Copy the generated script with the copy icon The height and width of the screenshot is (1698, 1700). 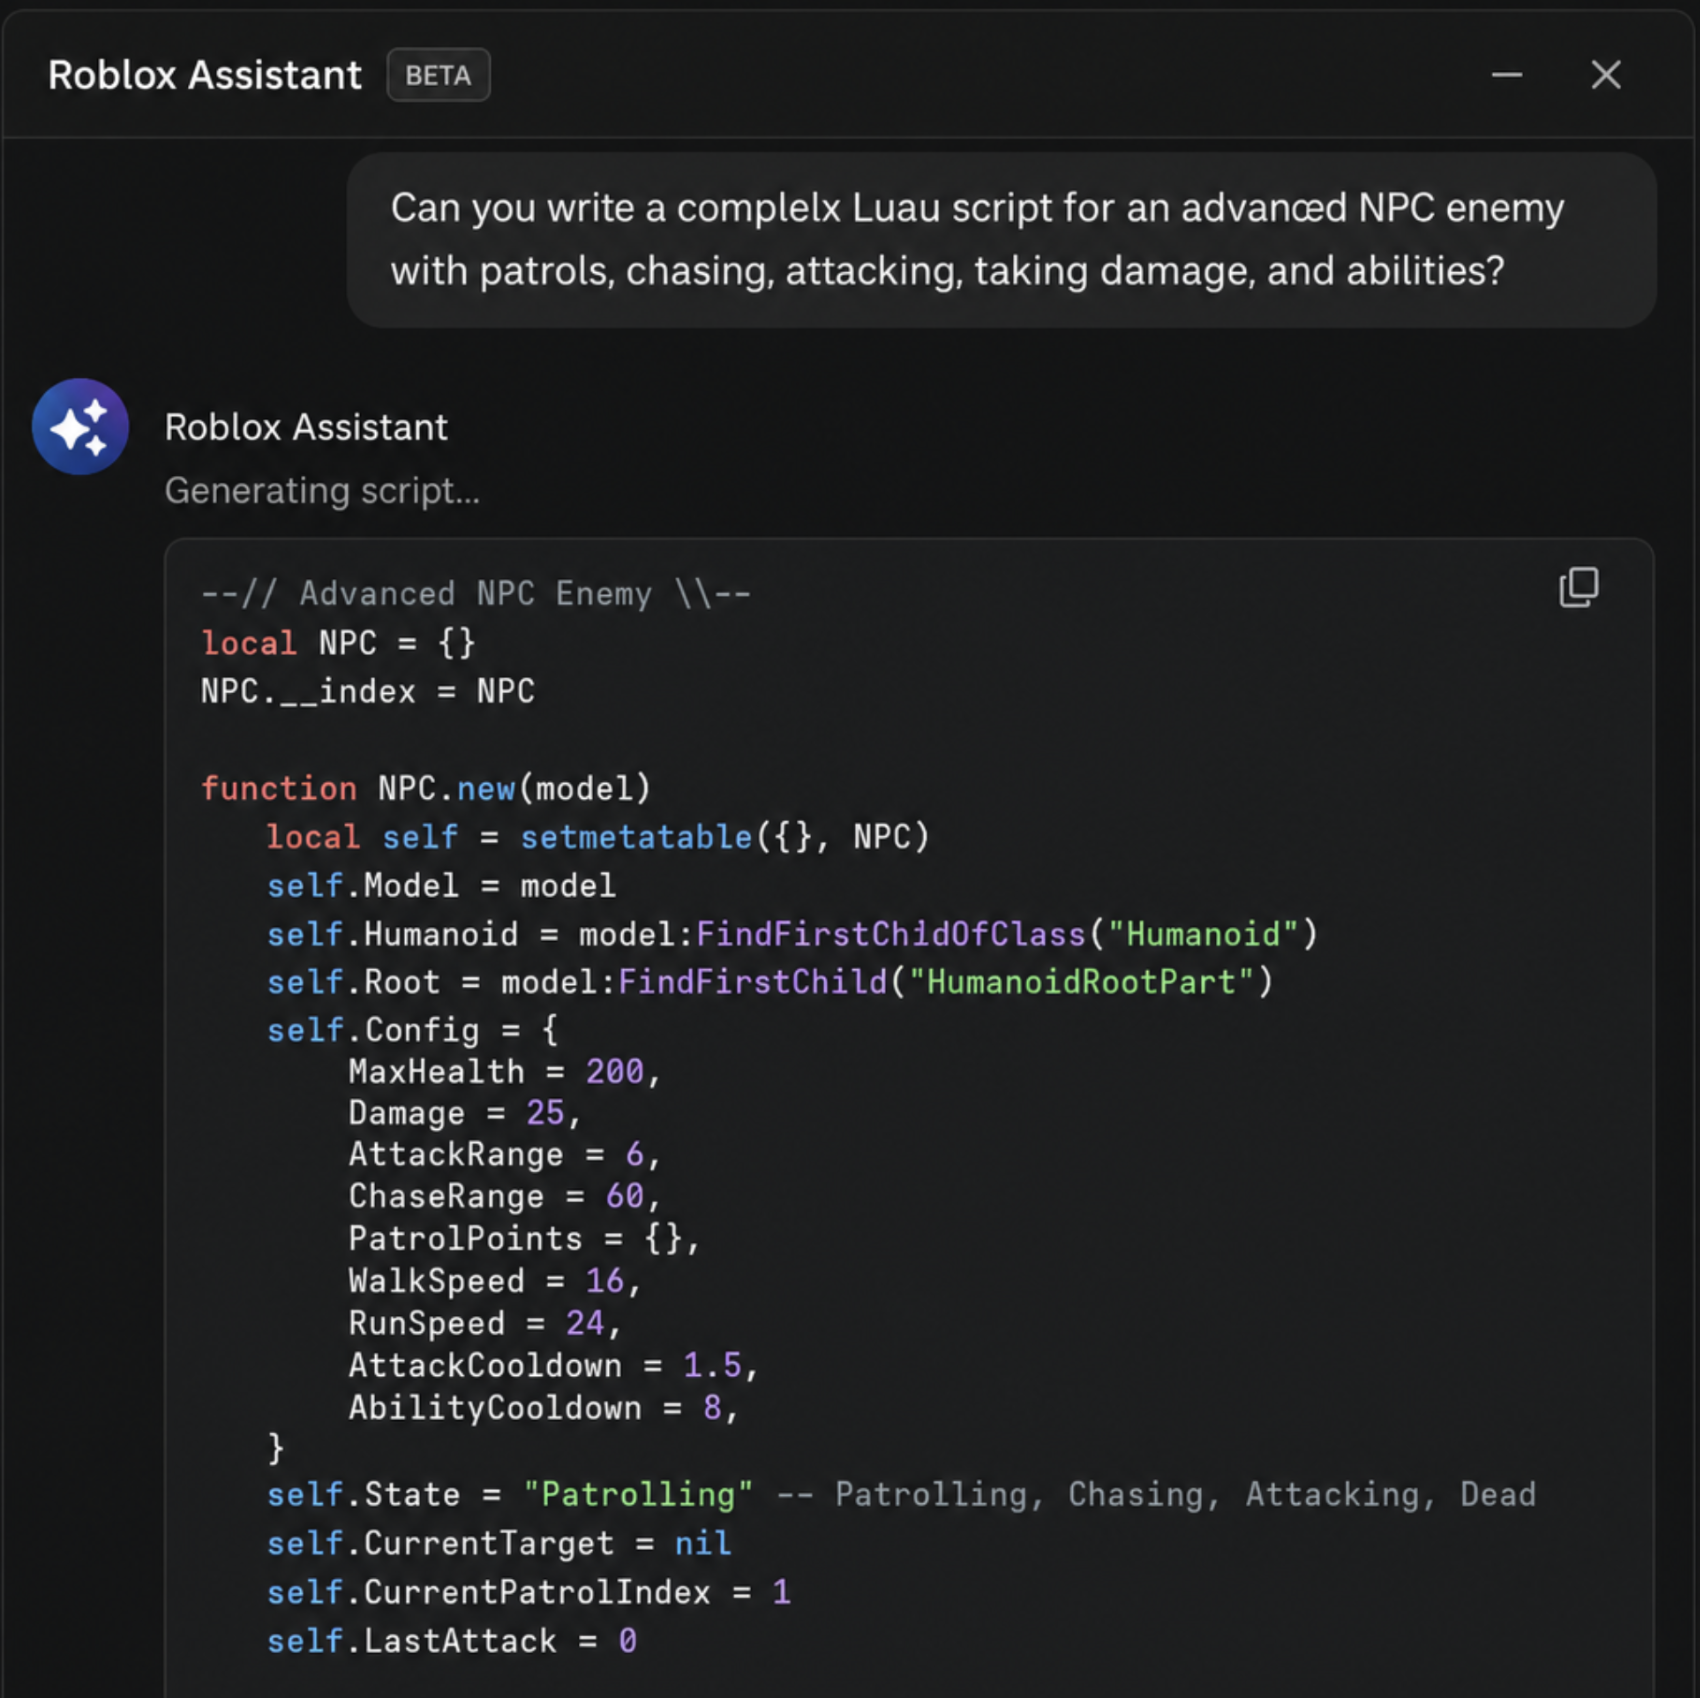pyautogui.click(x=1578, y=587)
